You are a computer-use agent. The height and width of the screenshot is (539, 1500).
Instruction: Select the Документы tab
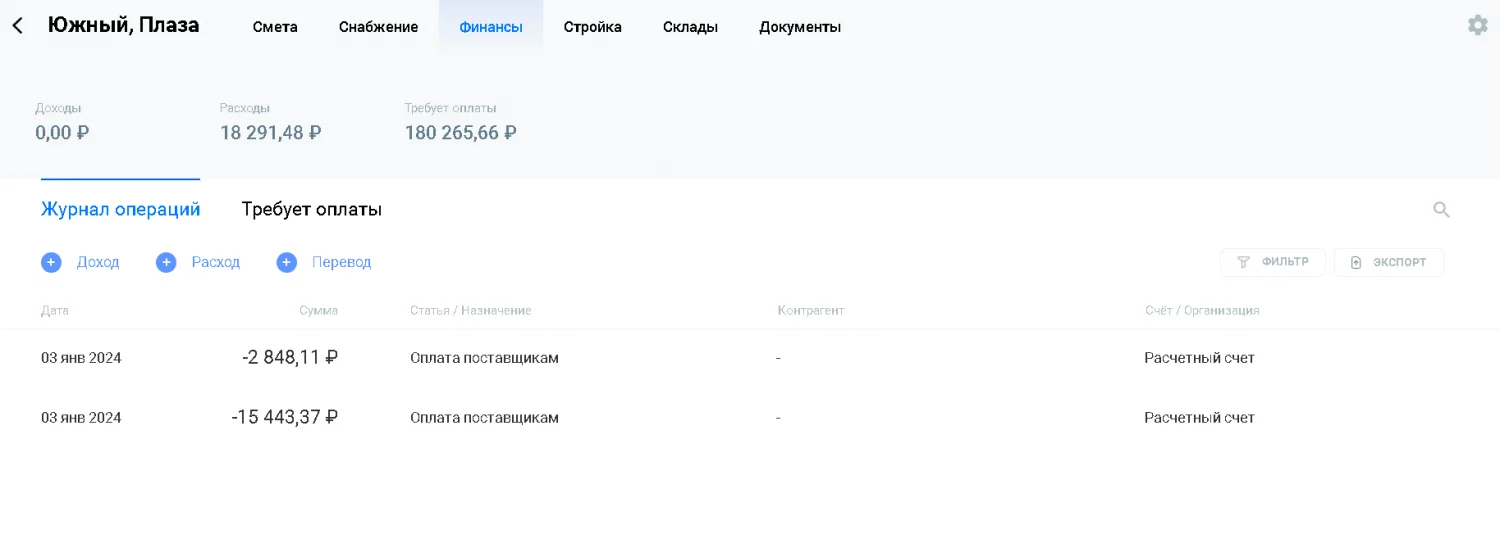(x=799, y=27)
